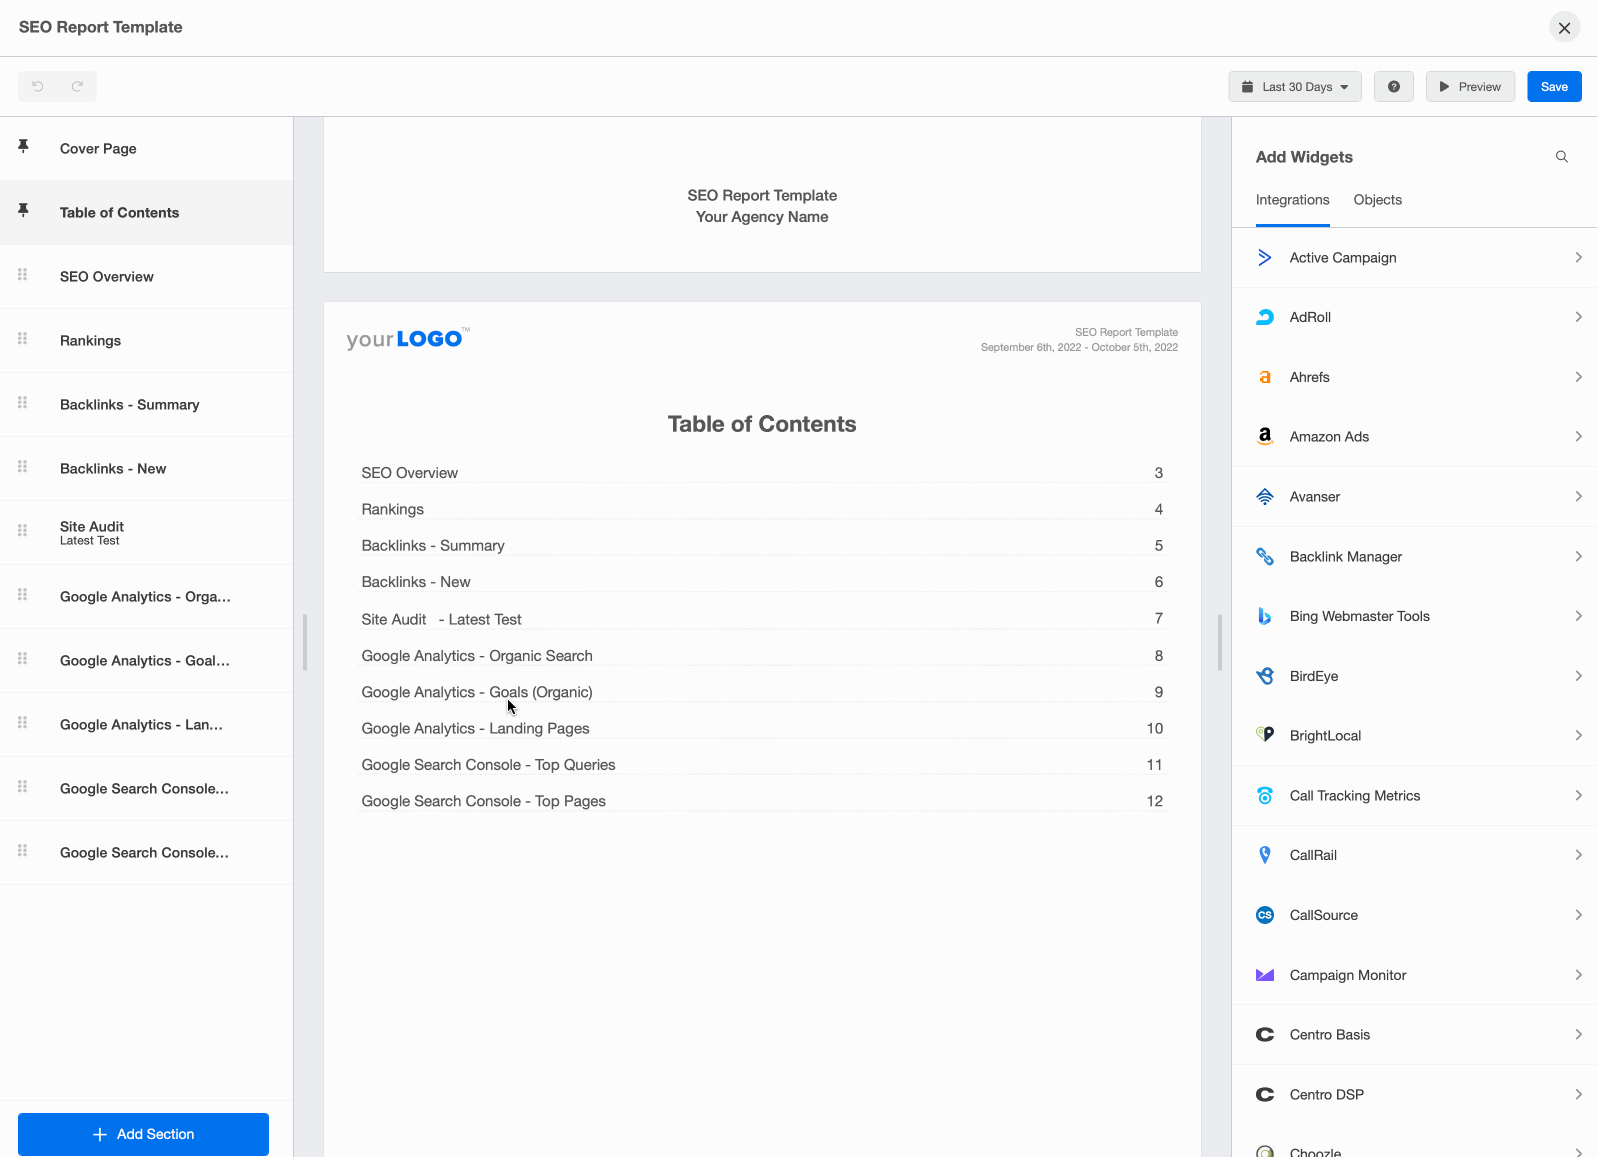Expand the Avanser integration chevron

tap(1578, 497)
